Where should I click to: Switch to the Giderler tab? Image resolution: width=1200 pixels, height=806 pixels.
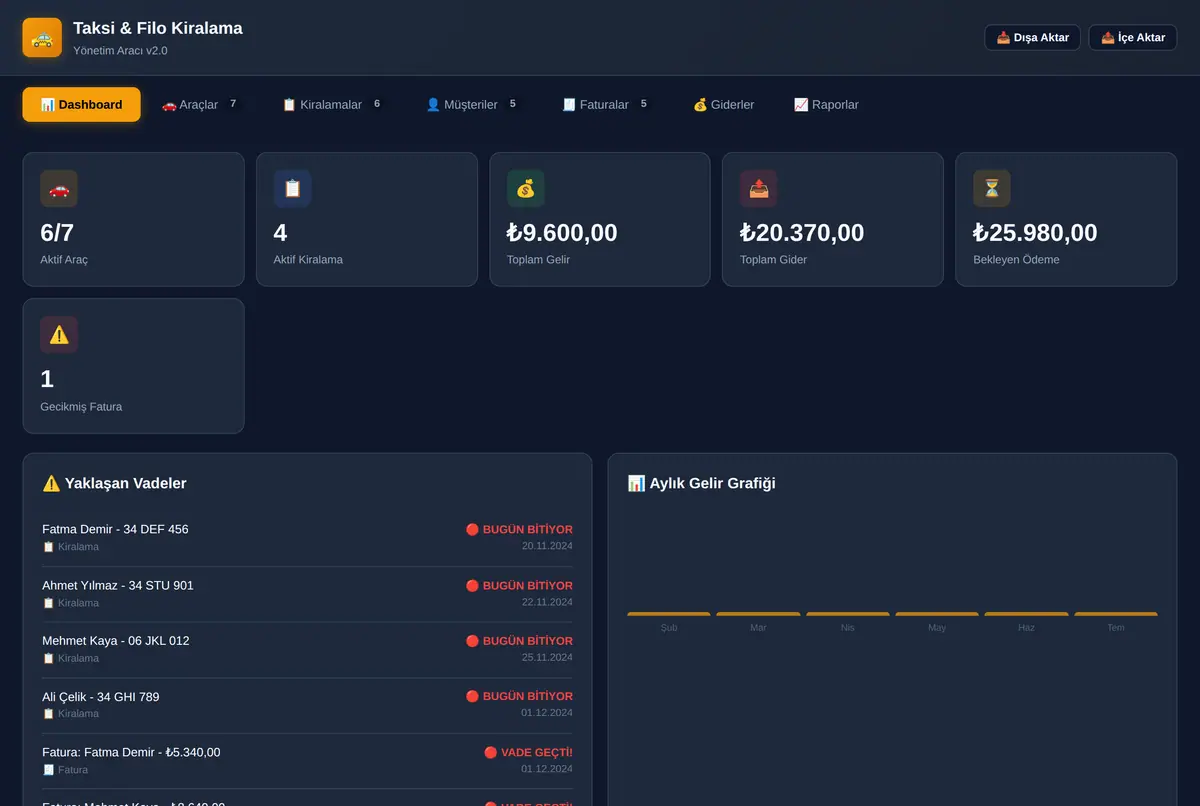[x=724, y=104]
